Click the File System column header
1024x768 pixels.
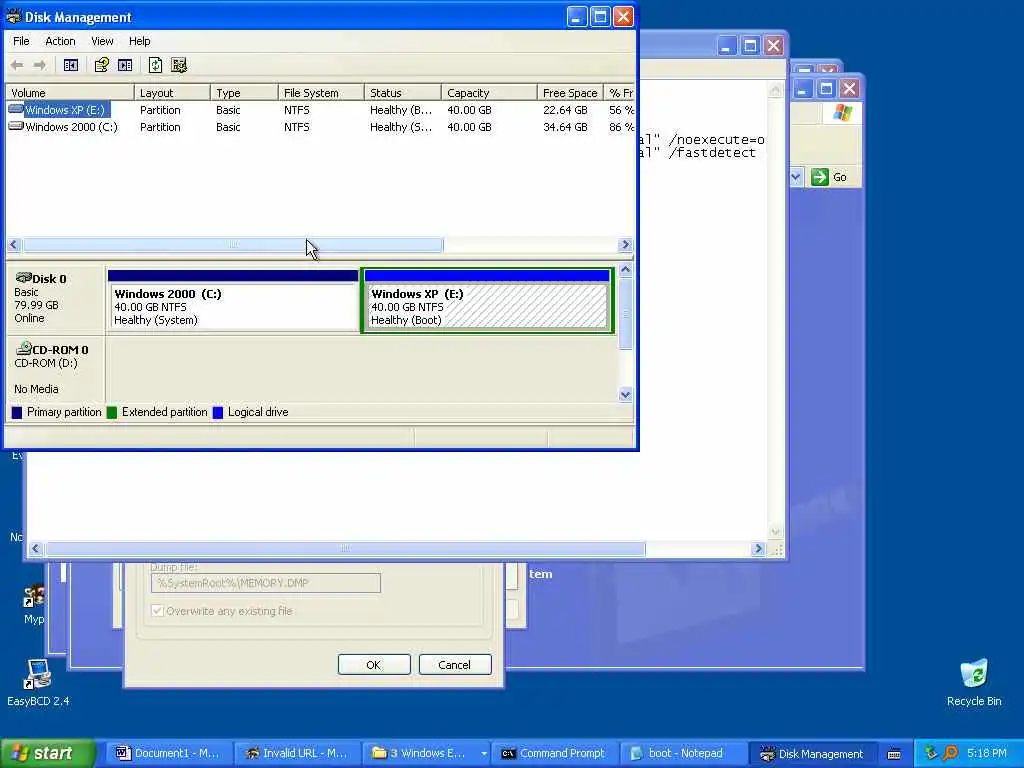pyautogui.click(x=321, y=93)
